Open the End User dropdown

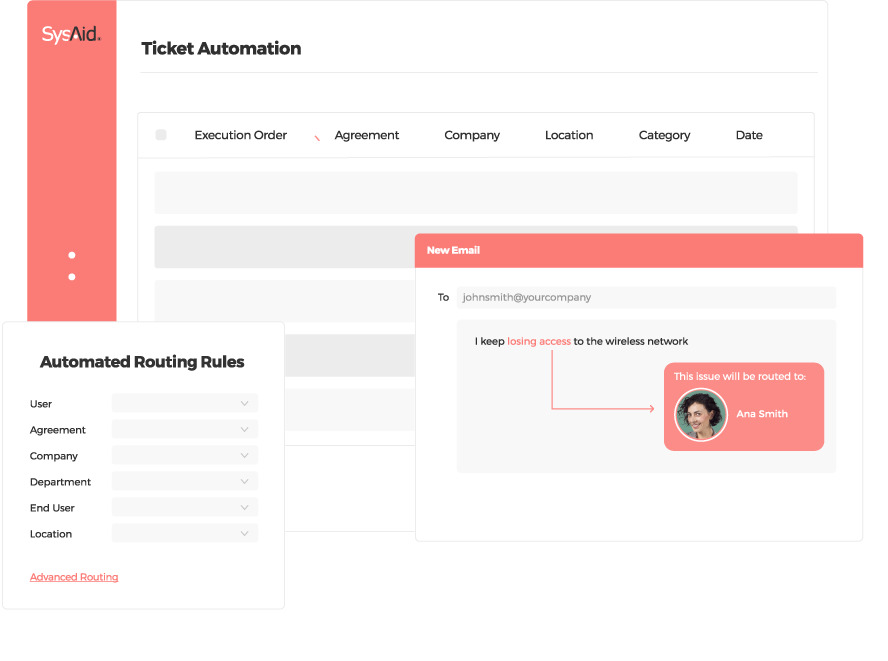click(185, 508)
